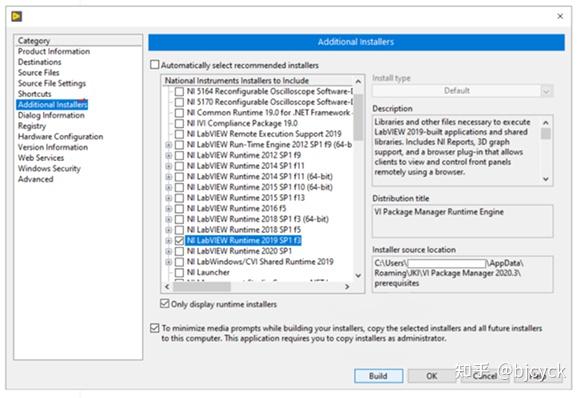Expand NI LabVIEW Runtime 2015 SP1 f13
The image size is (581, 398).
[x=169, y=198]
